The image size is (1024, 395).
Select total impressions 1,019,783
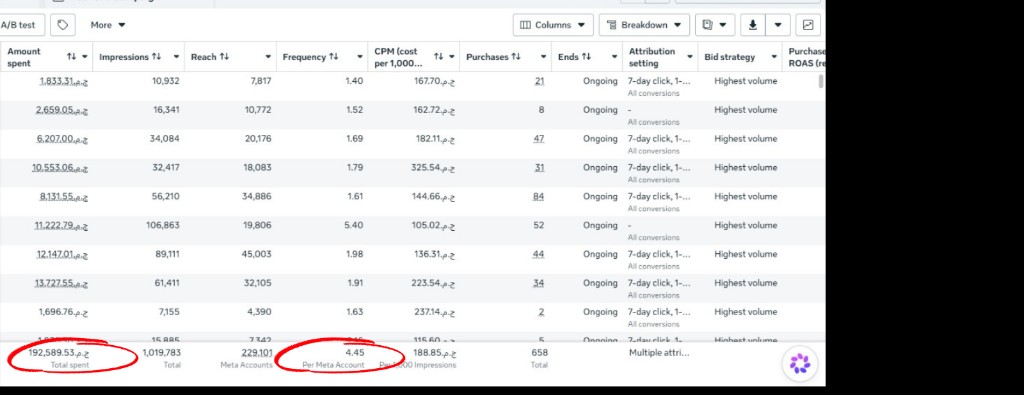pos(161,353)
